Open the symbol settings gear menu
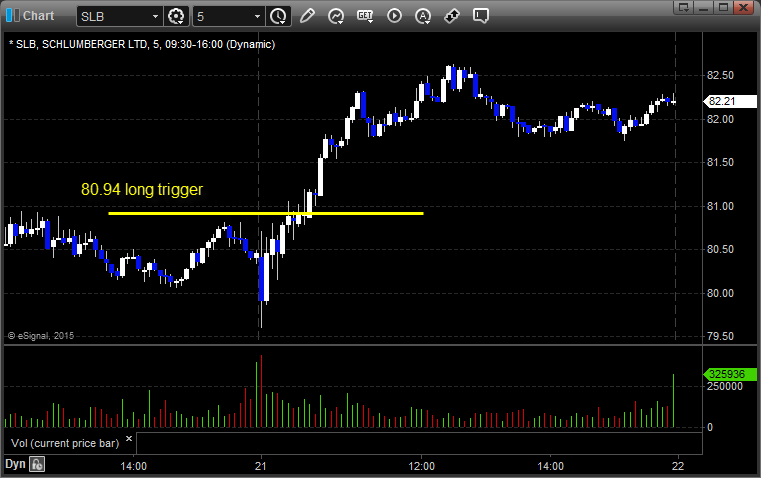This screenshot has width=761, height=478. (176, 16)
